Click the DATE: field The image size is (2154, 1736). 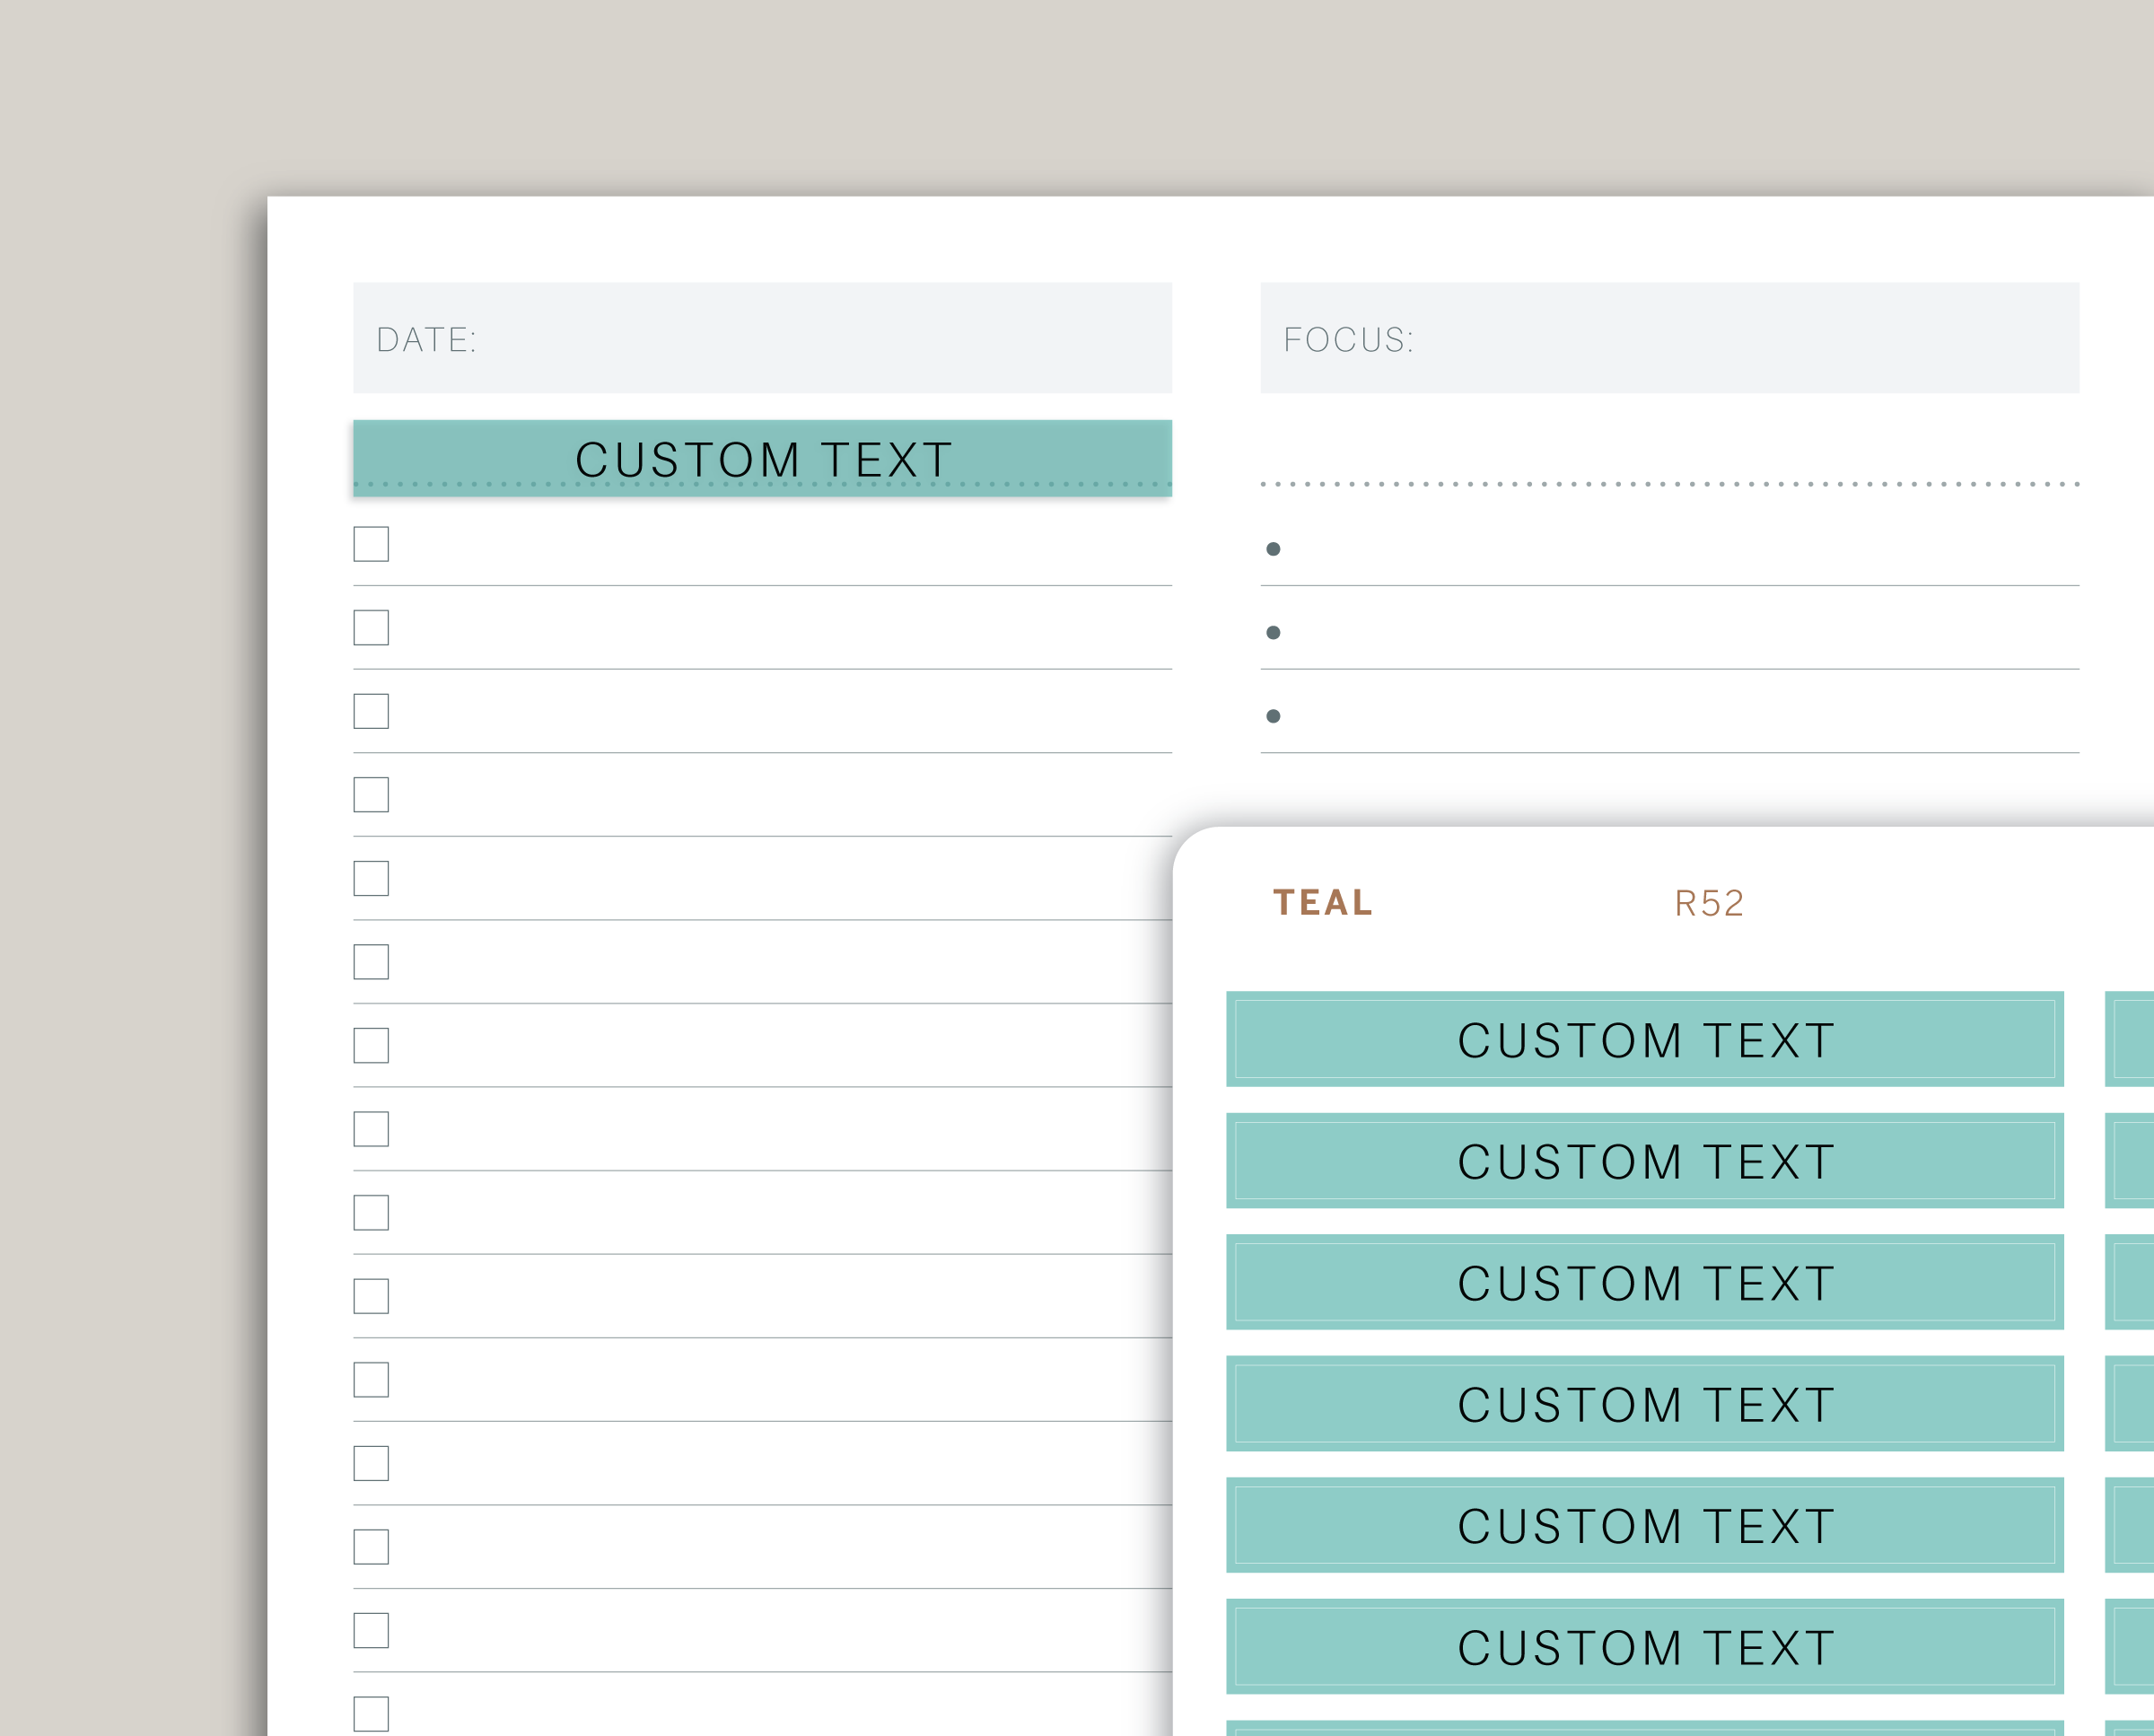(762, 338)
